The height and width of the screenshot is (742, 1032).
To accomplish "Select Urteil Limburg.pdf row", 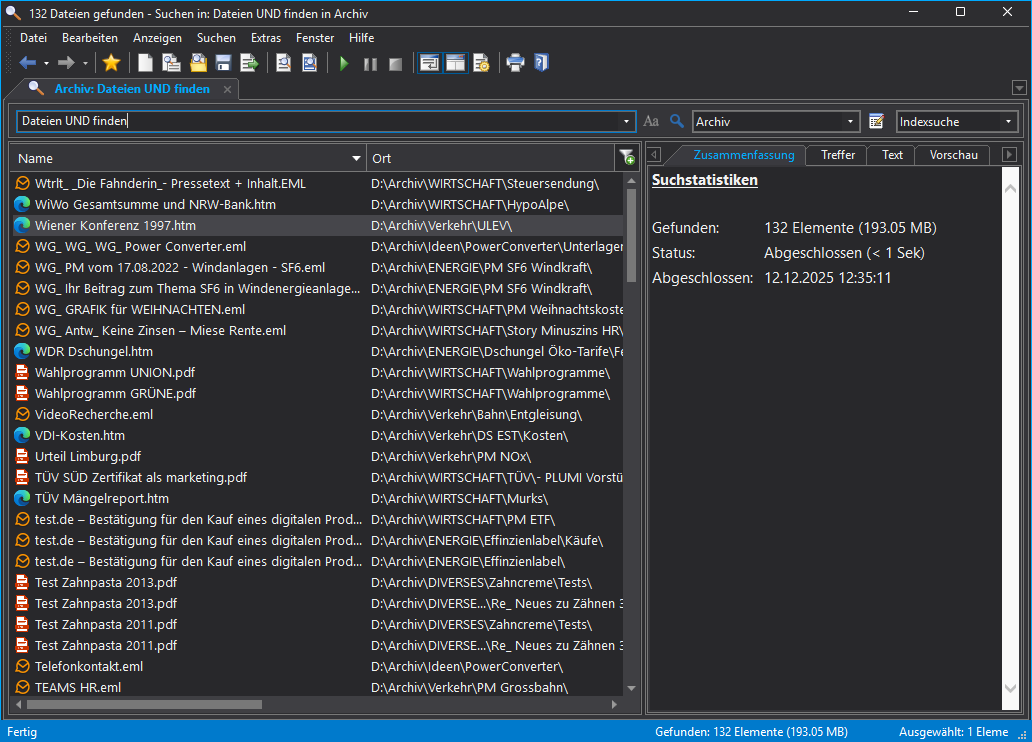I will pos(318,456).
